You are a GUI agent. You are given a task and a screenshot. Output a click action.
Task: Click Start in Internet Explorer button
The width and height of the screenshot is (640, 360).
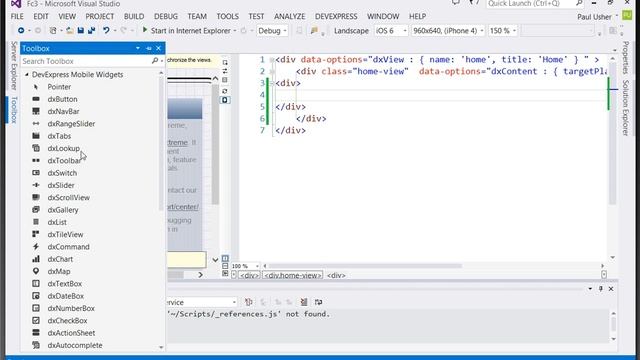(186, 31)
